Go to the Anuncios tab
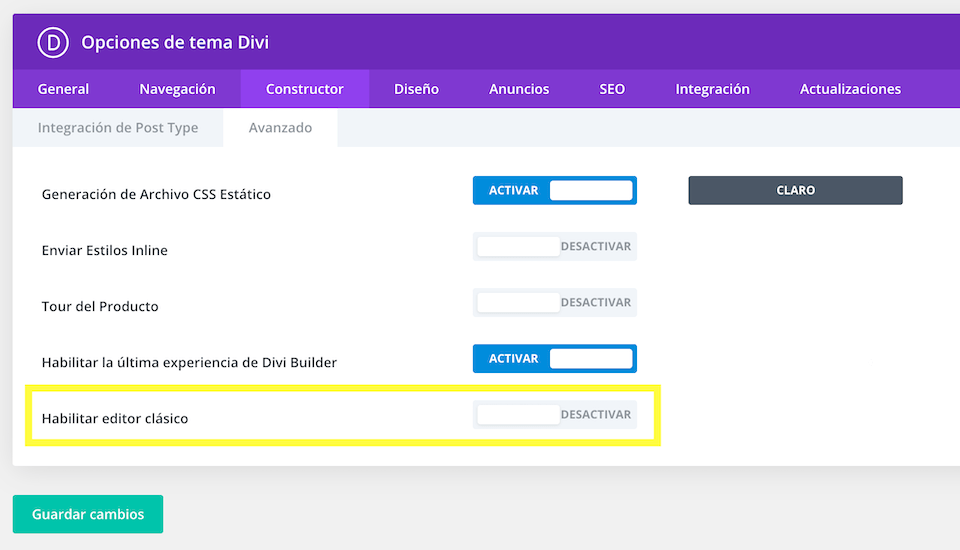This screenshot has height=550, width=960. (519, 89)
